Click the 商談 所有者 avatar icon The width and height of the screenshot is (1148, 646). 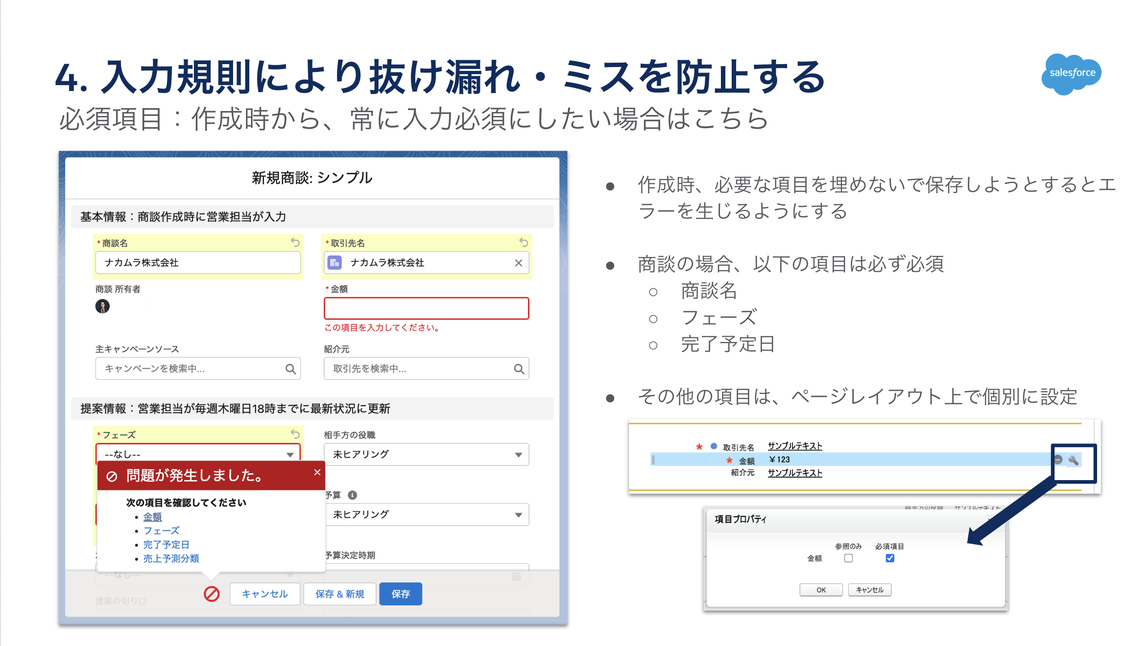click(102, 306)
